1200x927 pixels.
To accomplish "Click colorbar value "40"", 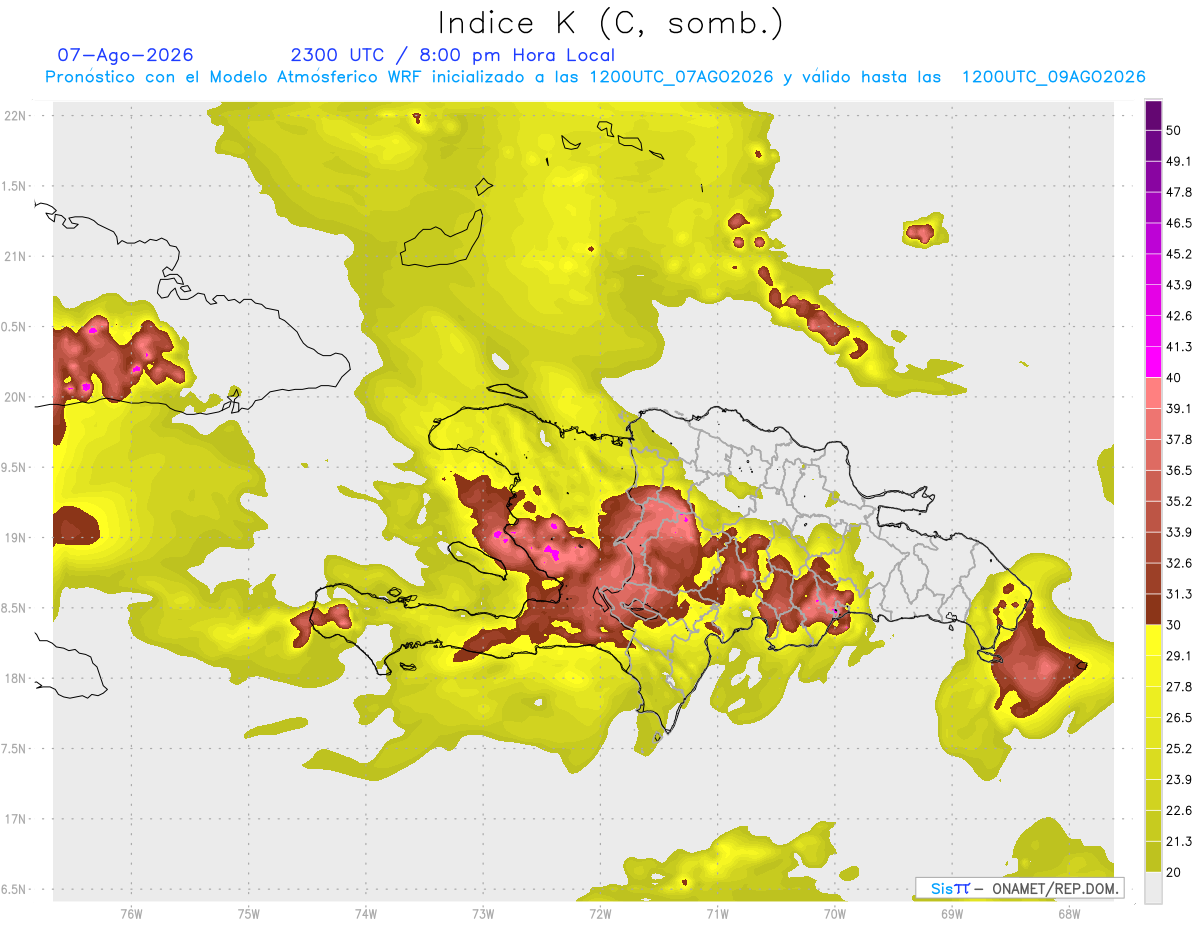I will tap(1174, 377).
